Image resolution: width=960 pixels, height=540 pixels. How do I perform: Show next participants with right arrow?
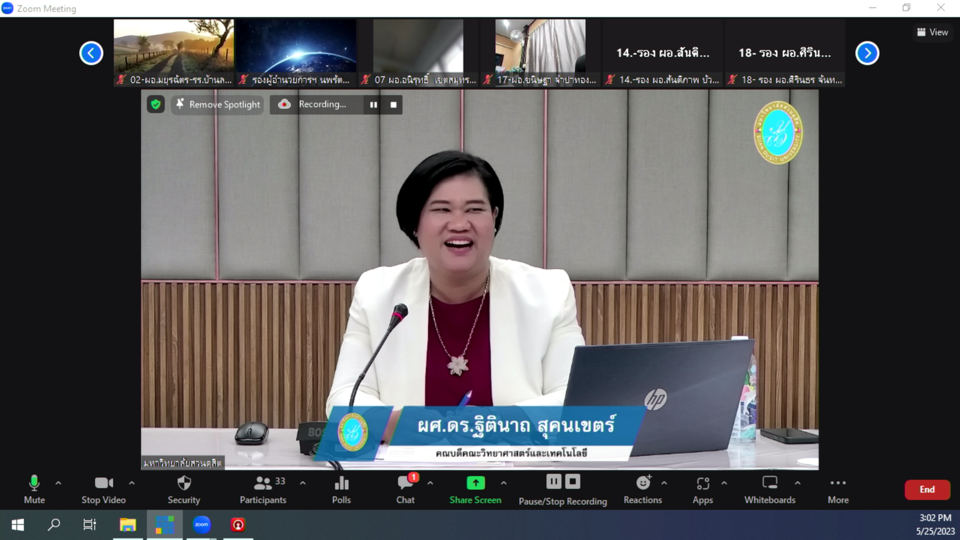tap(867, 53)
